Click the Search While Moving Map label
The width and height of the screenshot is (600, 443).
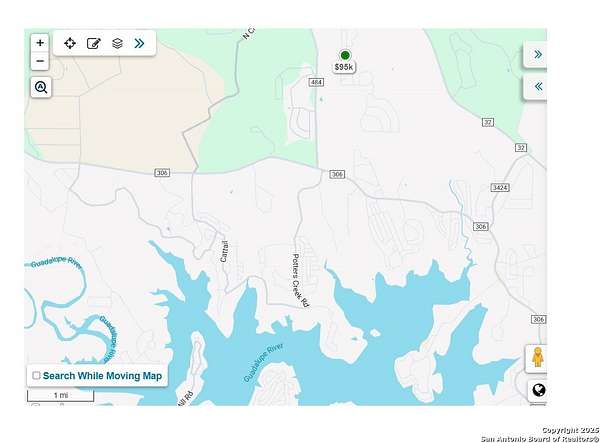102,376
